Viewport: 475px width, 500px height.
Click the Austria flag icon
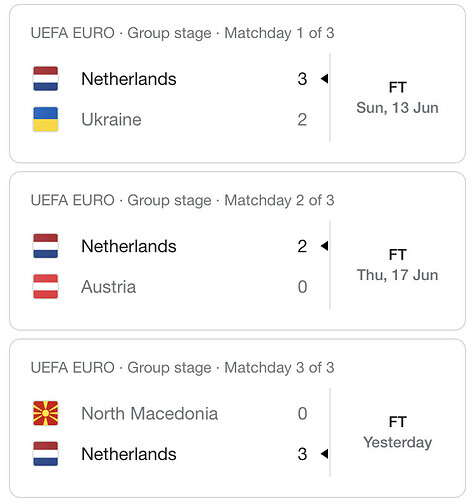[46, 286]
